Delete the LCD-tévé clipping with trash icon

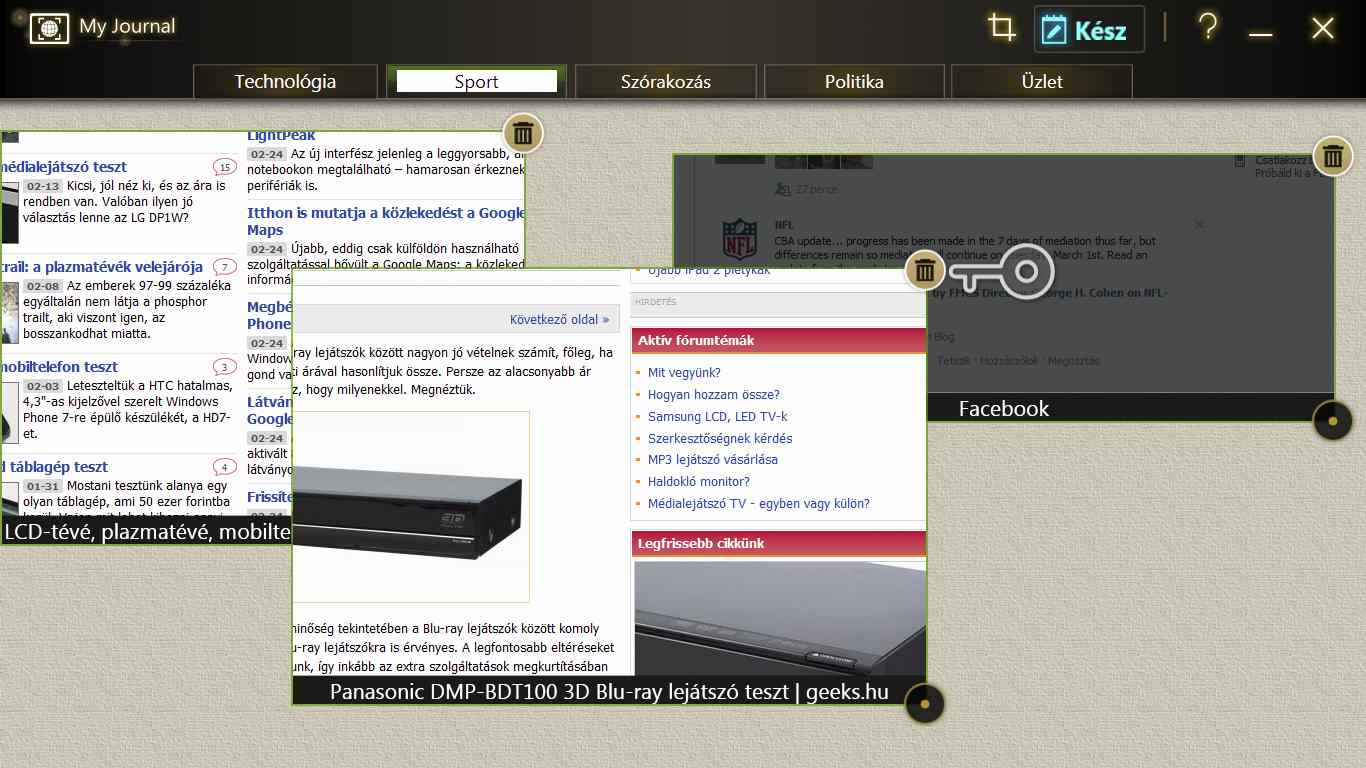[x=523, y=133]
